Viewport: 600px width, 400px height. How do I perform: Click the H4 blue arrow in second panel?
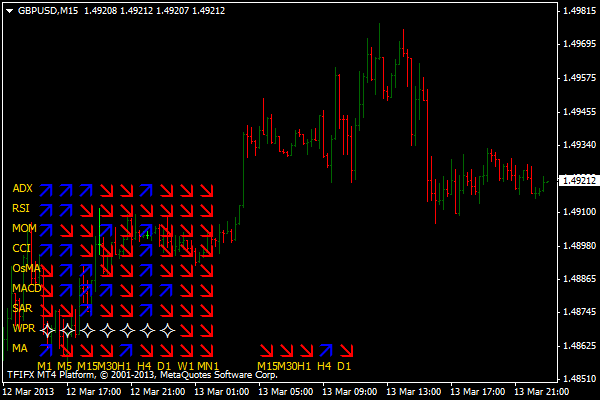point(326,350)
